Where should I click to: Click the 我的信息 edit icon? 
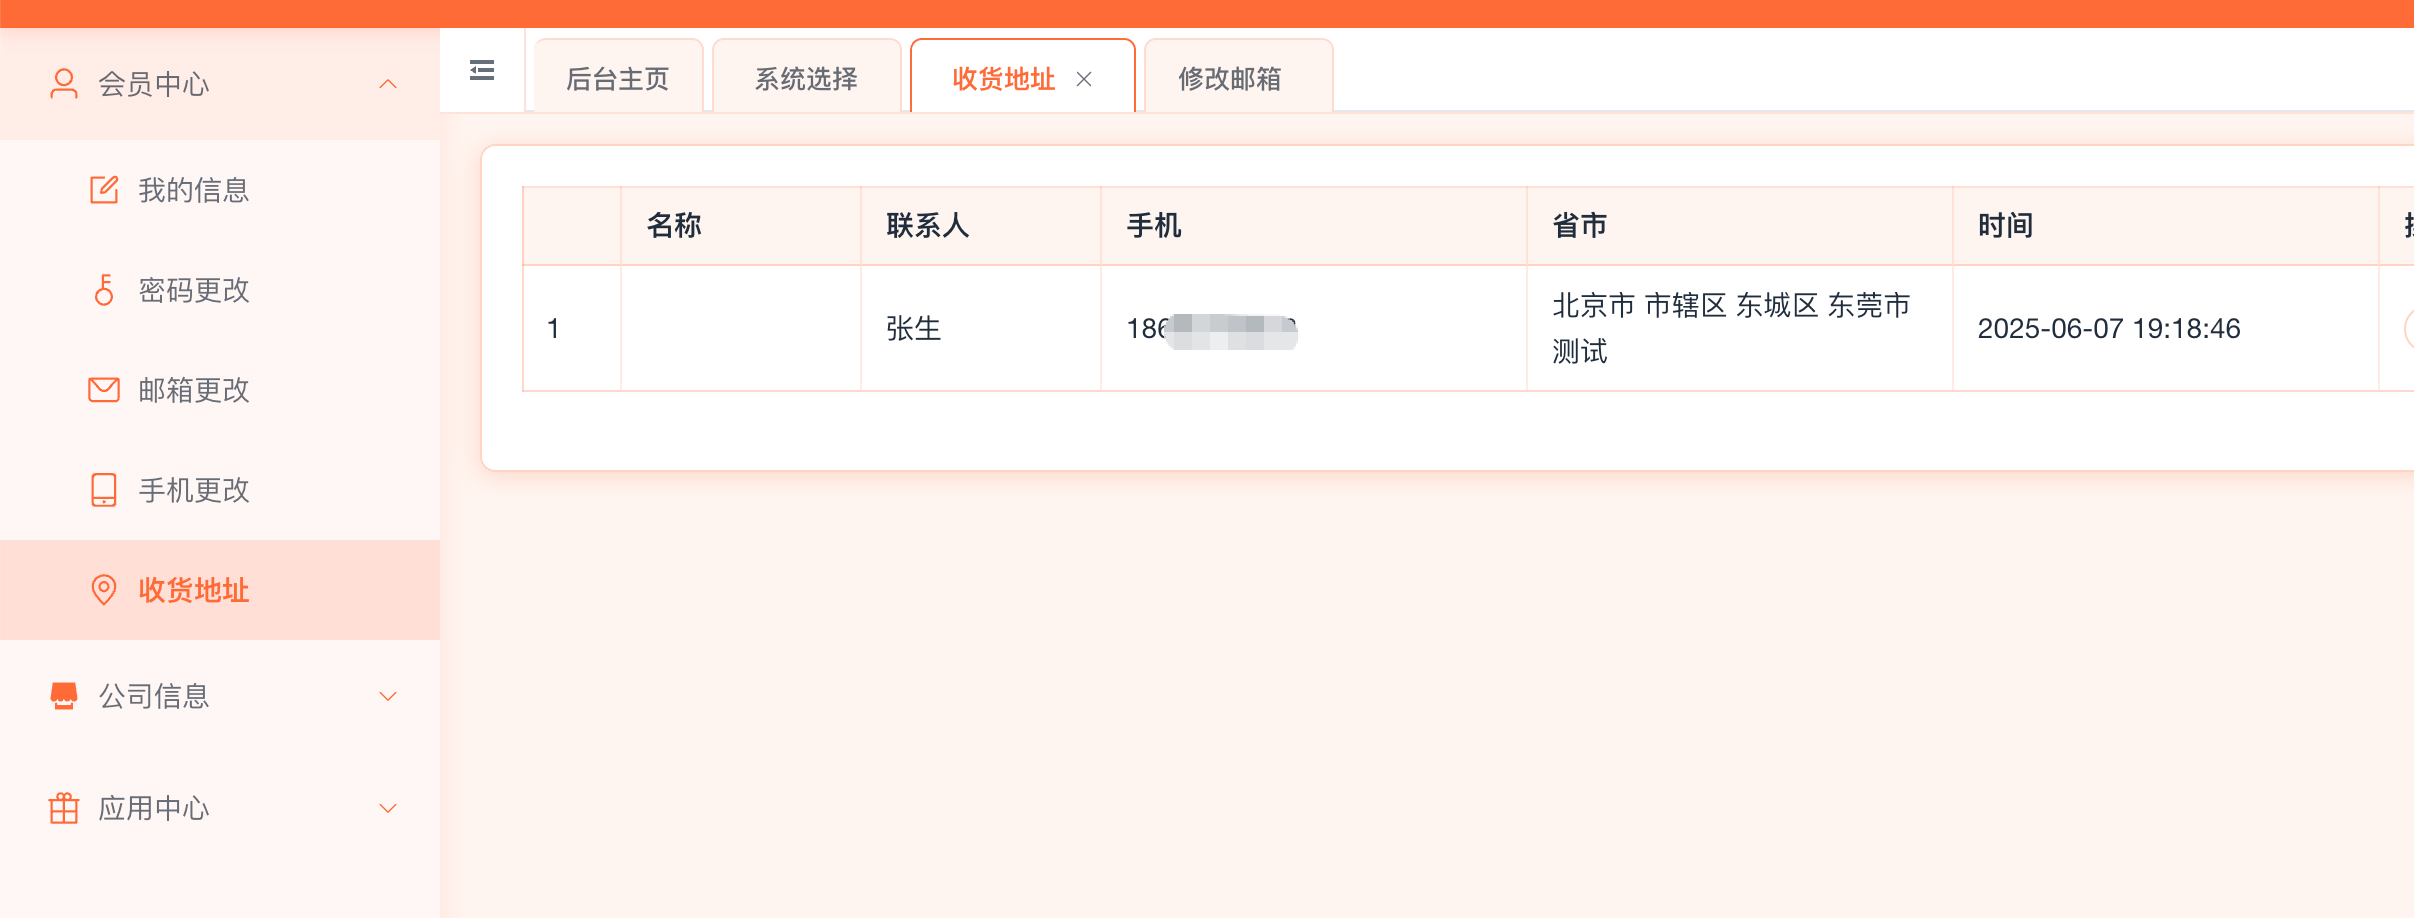(104, 190)
